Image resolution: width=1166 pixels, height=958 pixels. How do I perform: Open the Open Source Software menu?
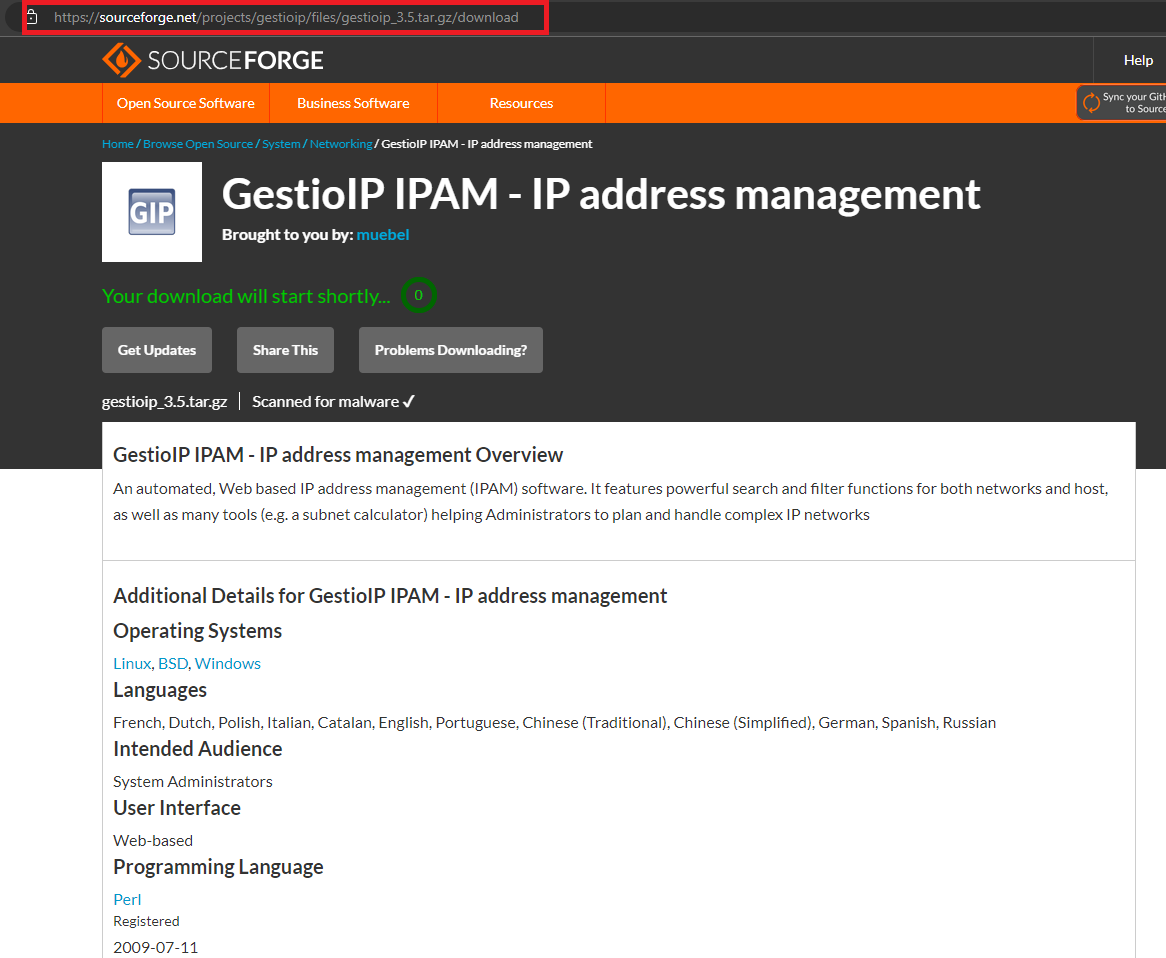pos(185,103)
